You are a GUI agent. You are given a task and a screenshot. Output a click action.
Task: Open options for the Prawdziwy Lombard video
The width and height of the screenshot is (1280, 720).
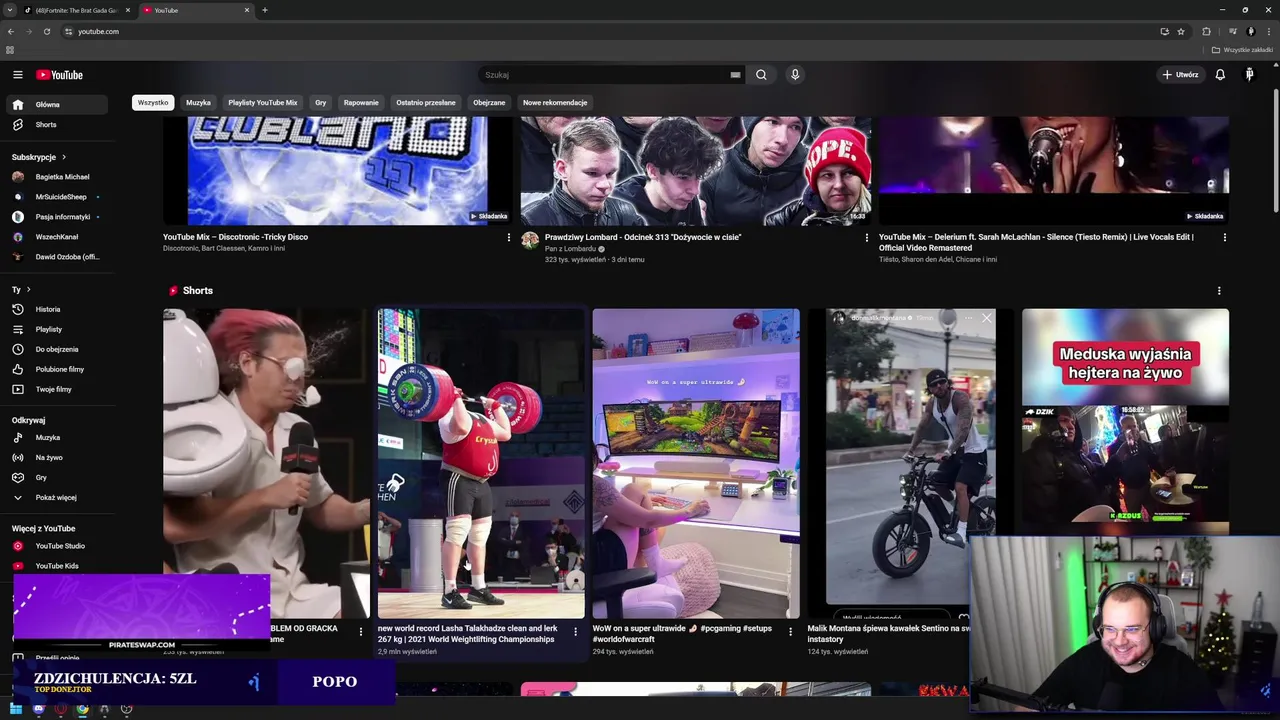click(x=866, y=238)
